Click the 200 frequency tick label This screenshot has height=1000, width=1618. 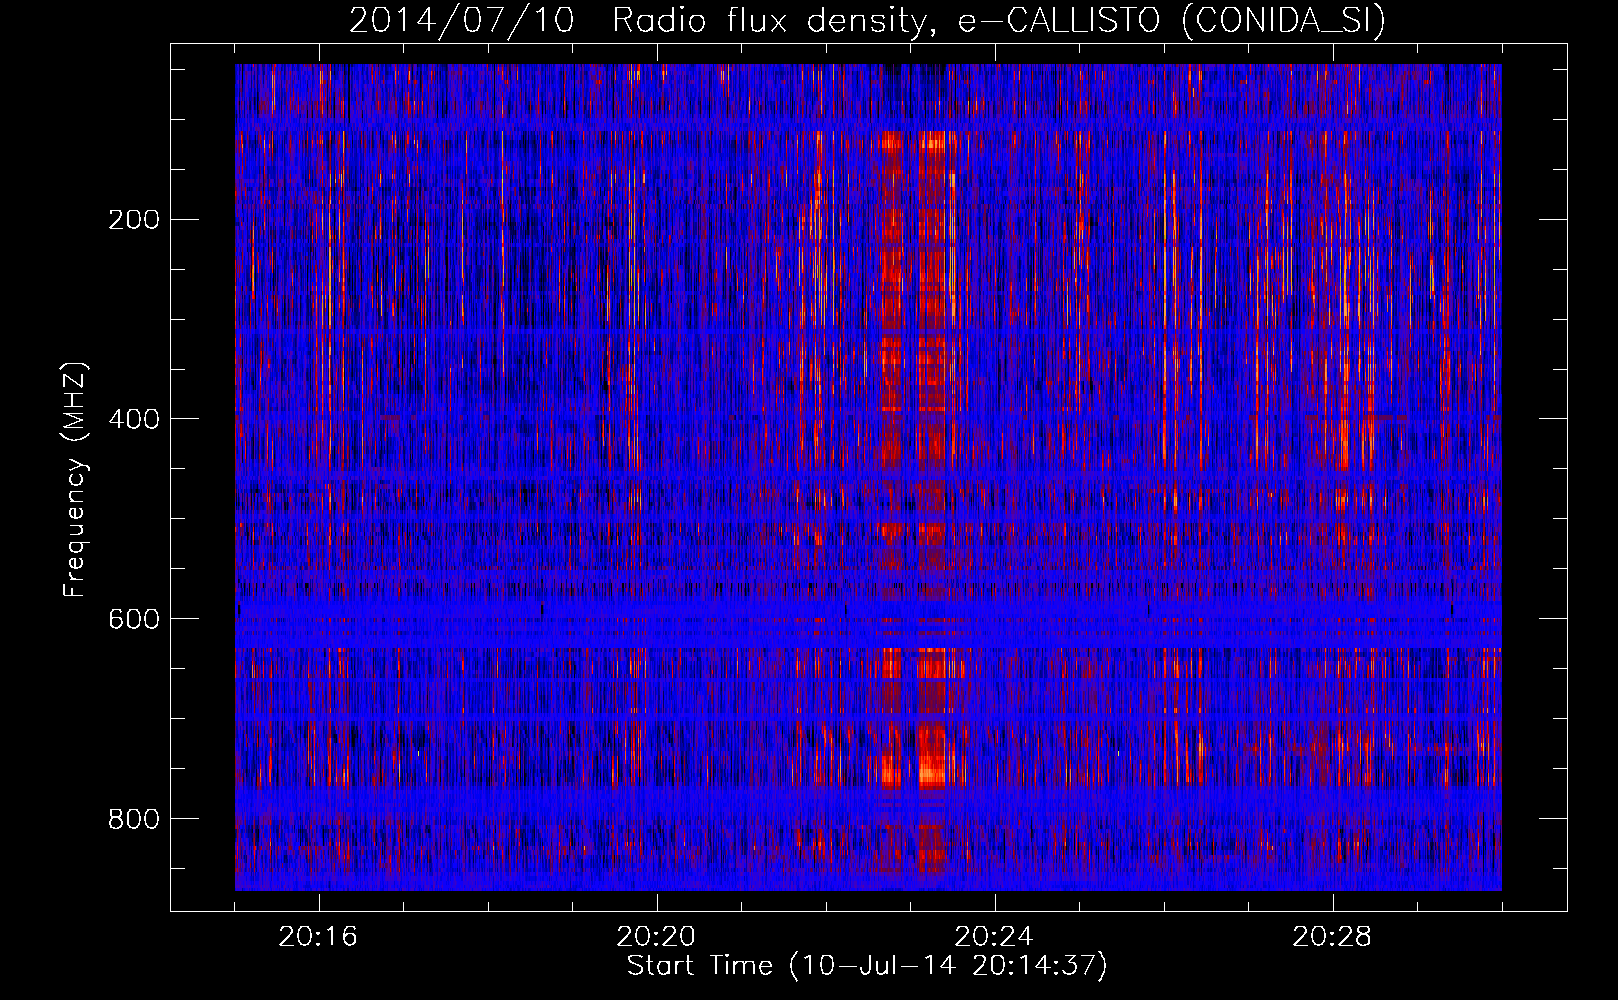tap(134, 219)
